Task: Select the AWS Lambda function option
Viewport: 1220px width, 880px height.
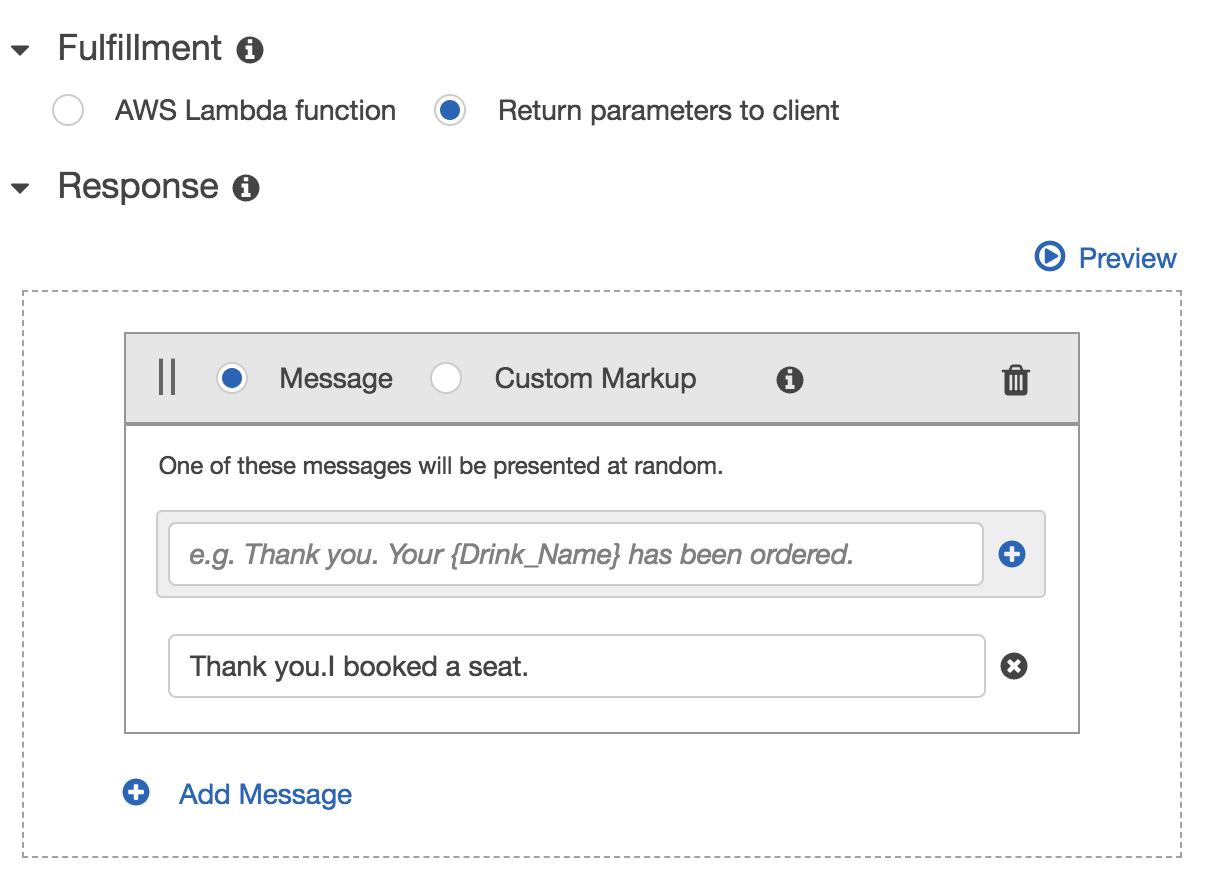Action: tap(68, 110)
